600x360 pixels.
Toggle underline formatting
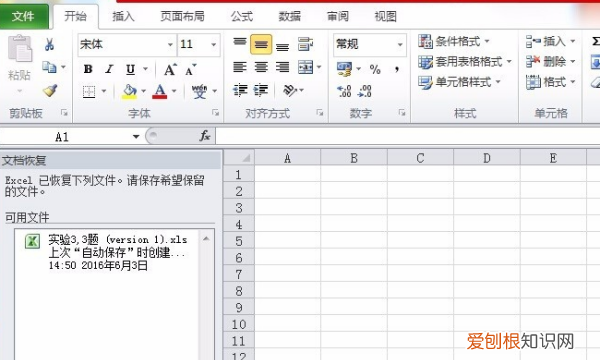click(130, 69)
